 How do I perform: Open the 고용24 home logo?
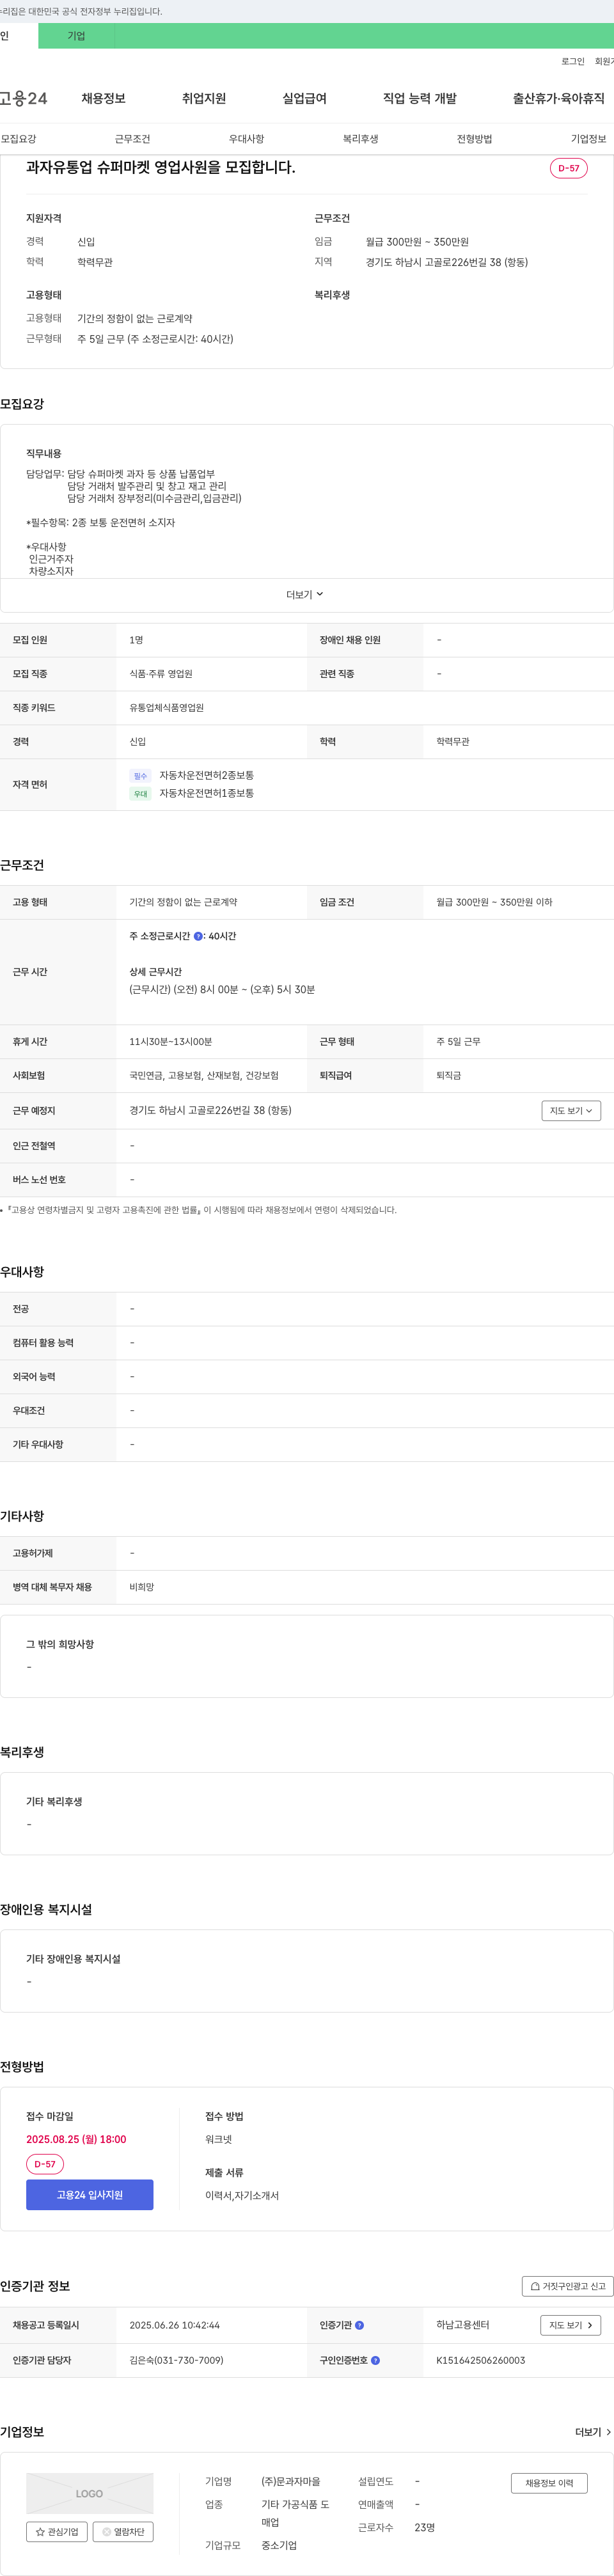pos(23,98)
